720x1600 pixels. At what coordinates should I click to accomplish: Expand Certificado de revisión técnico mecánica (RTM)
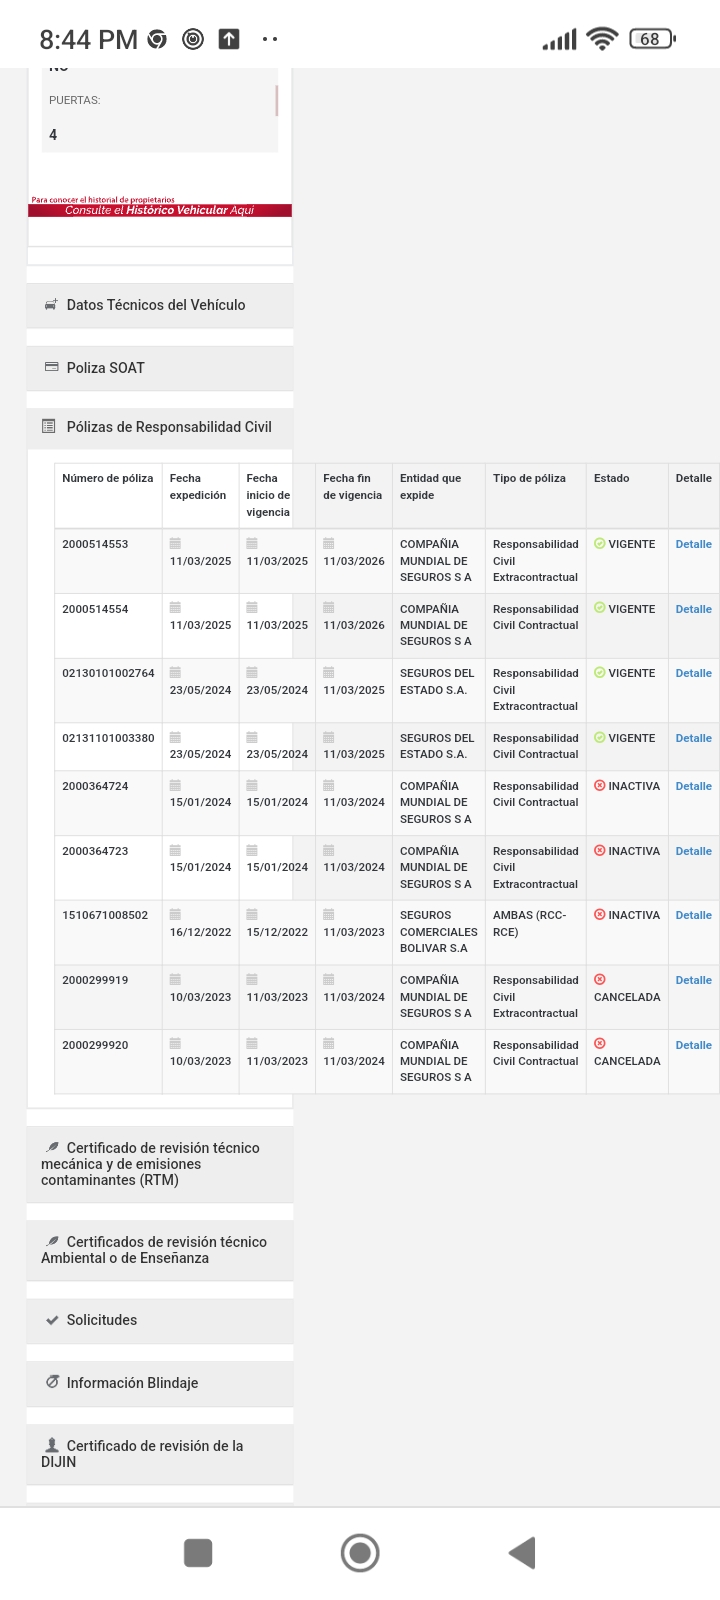tap(160, 1164)
